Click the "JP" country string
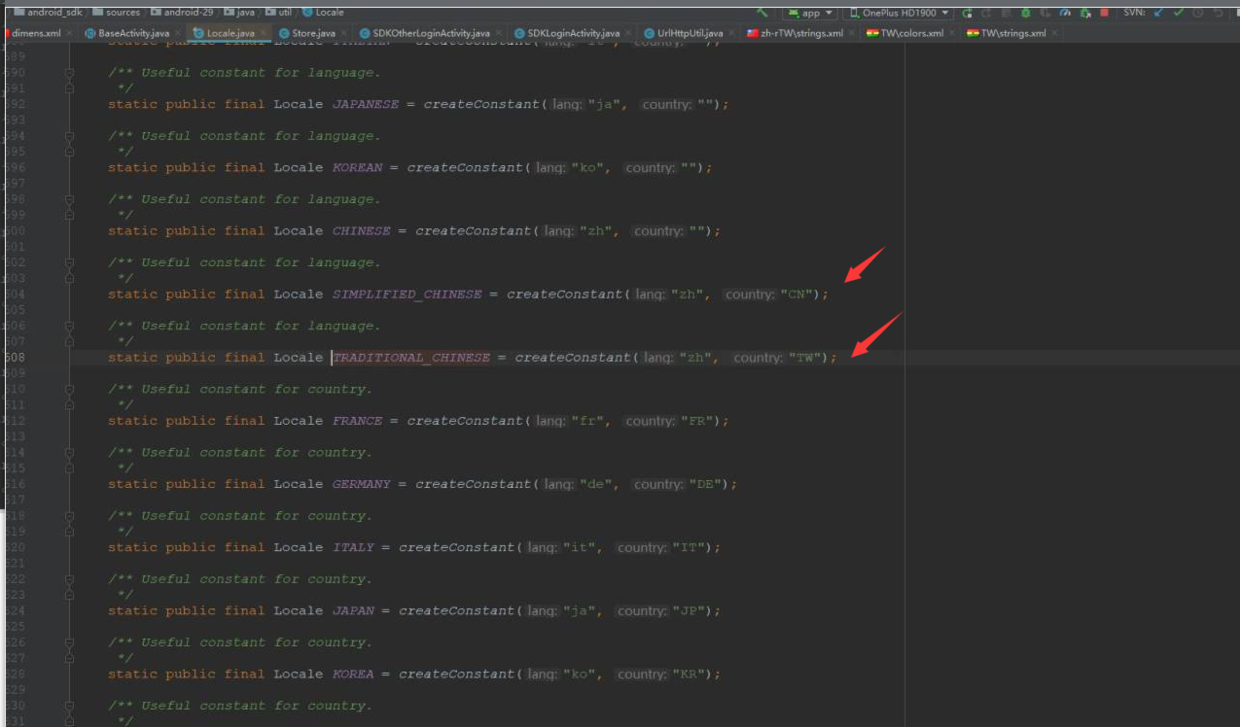Screen dimensions: 1240x727 pyautogui.click(x=688, y=611)
